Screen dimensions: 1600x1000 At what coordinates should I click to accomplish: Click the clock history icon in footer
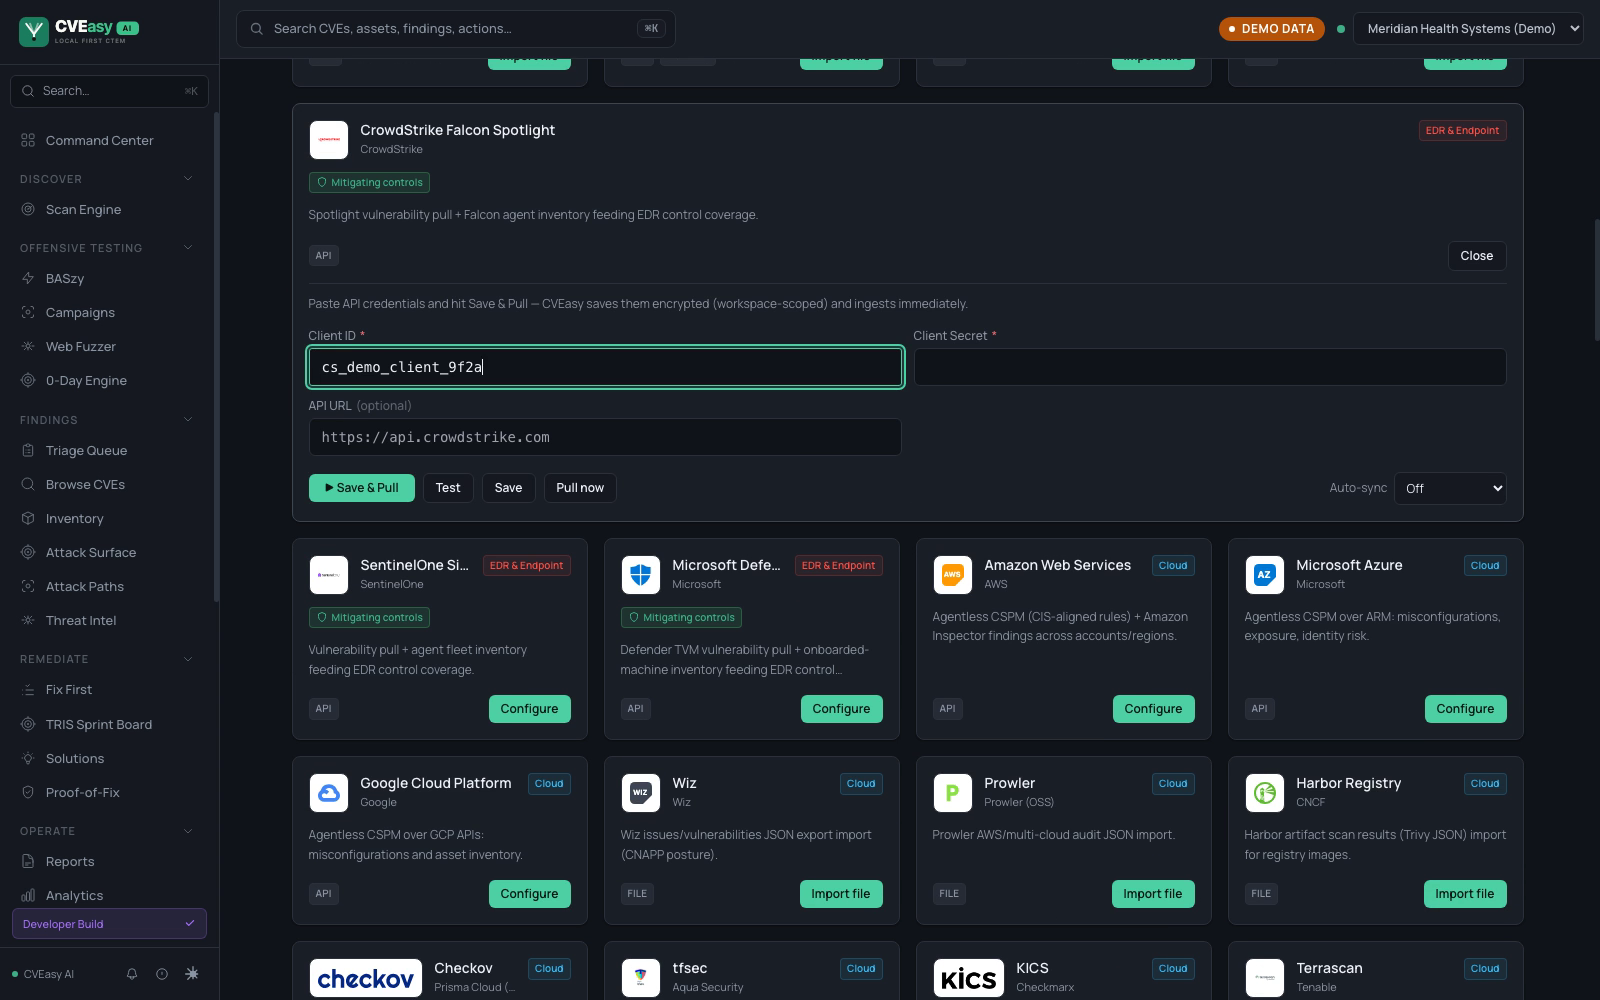(x=162, y=974)
